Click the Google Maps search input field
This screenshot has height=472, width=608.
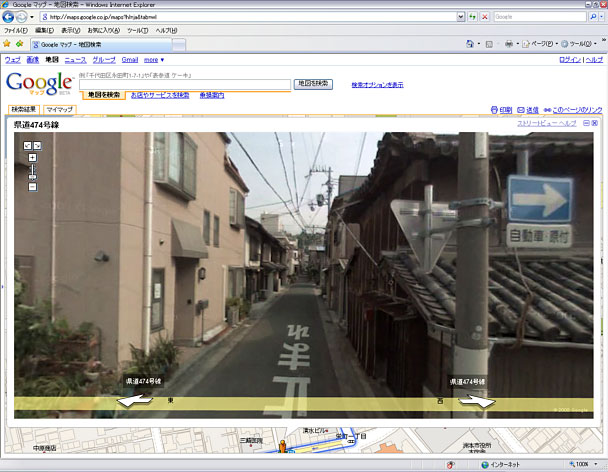(185, 84)
